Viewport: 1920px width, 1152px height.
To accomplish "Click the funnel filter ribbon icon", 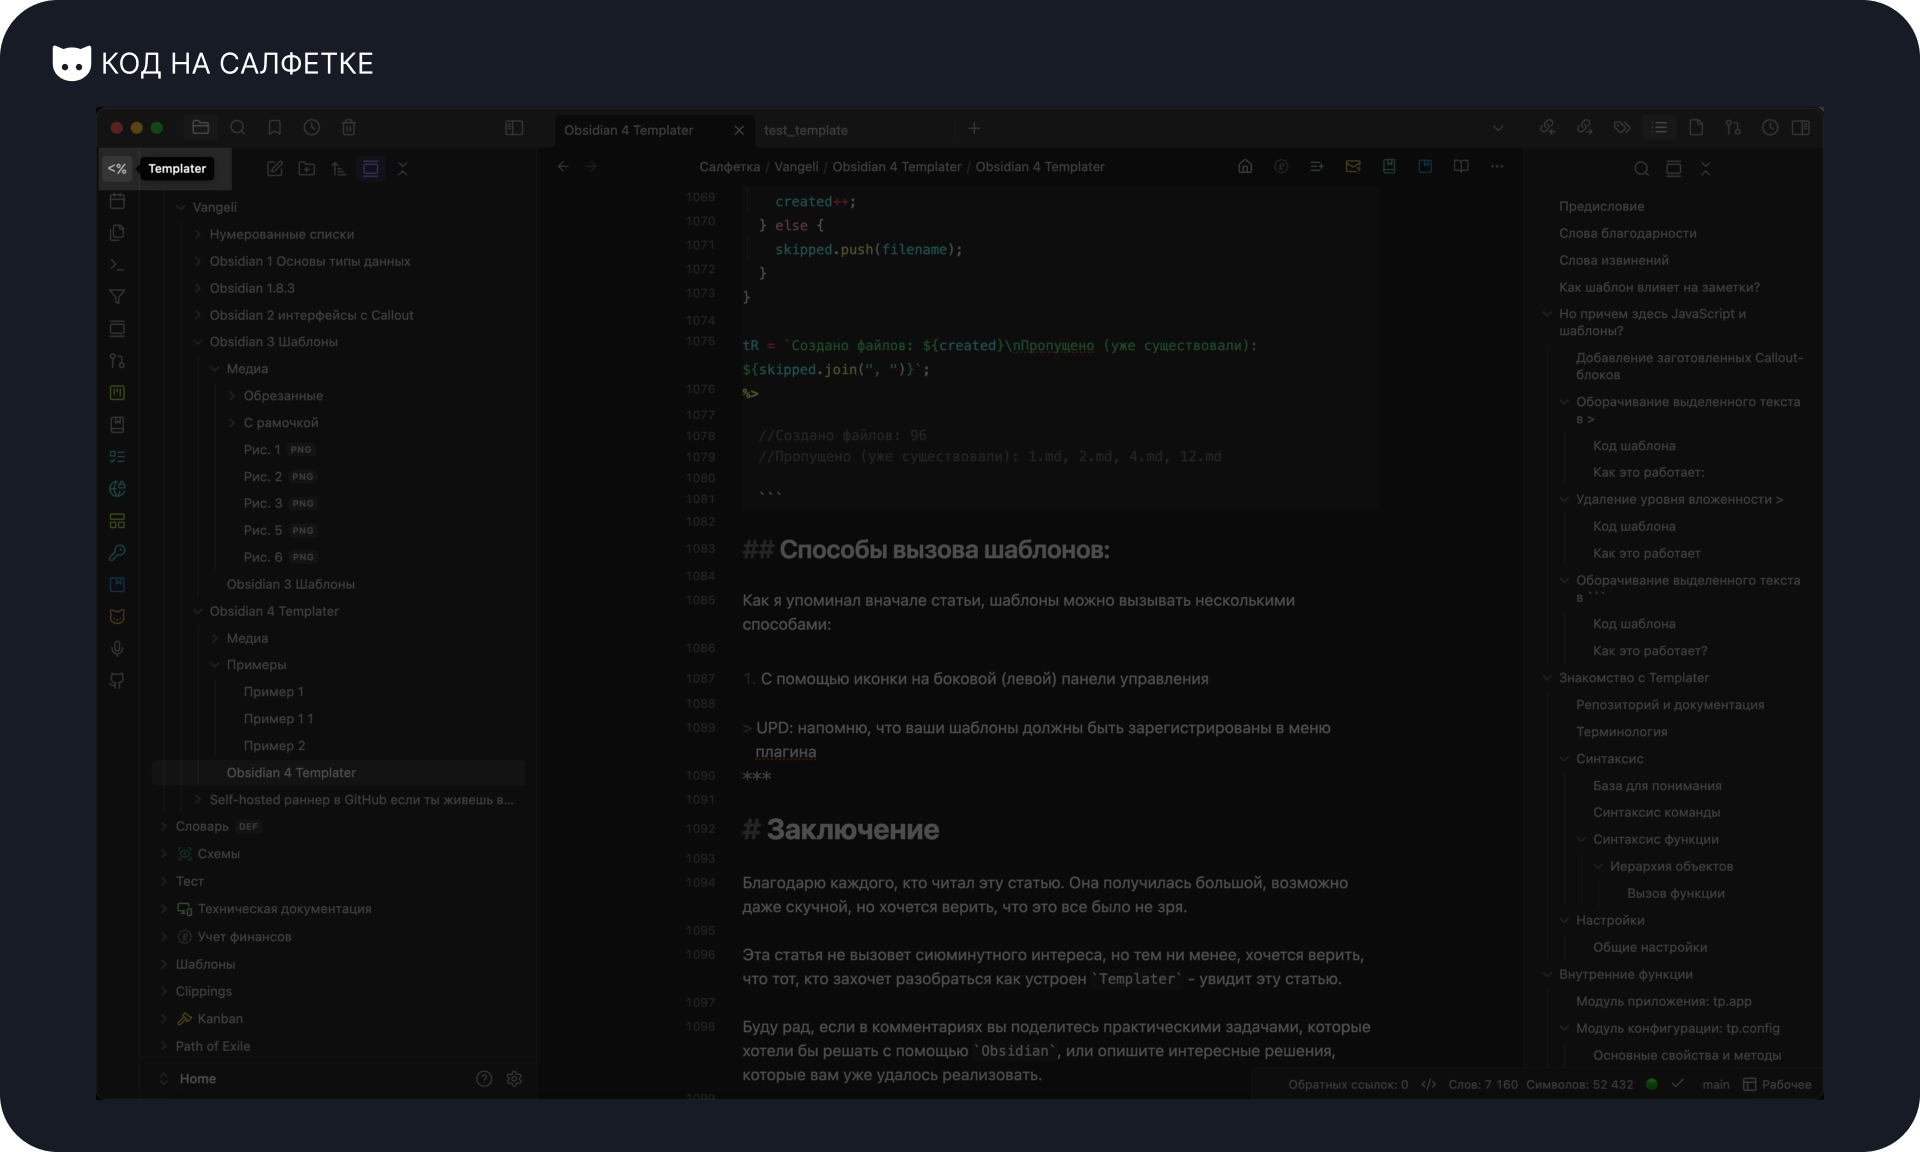I will [x=117, y=297].
